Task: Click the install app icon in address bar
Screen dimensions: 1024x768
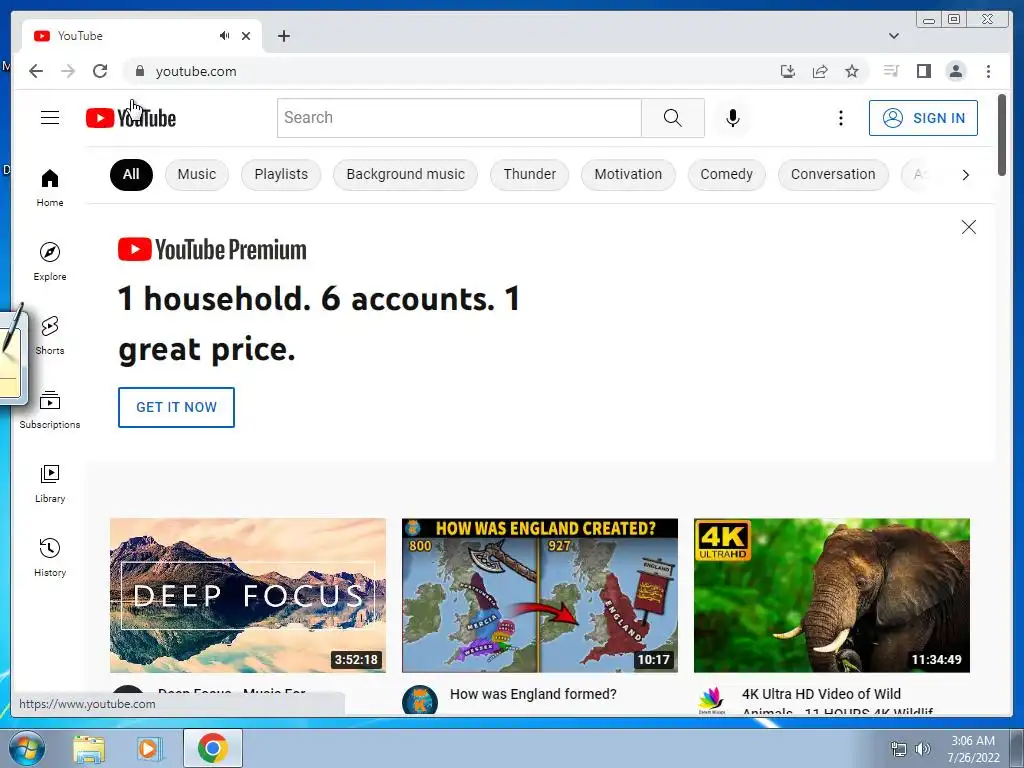Action: pos(788,71)
